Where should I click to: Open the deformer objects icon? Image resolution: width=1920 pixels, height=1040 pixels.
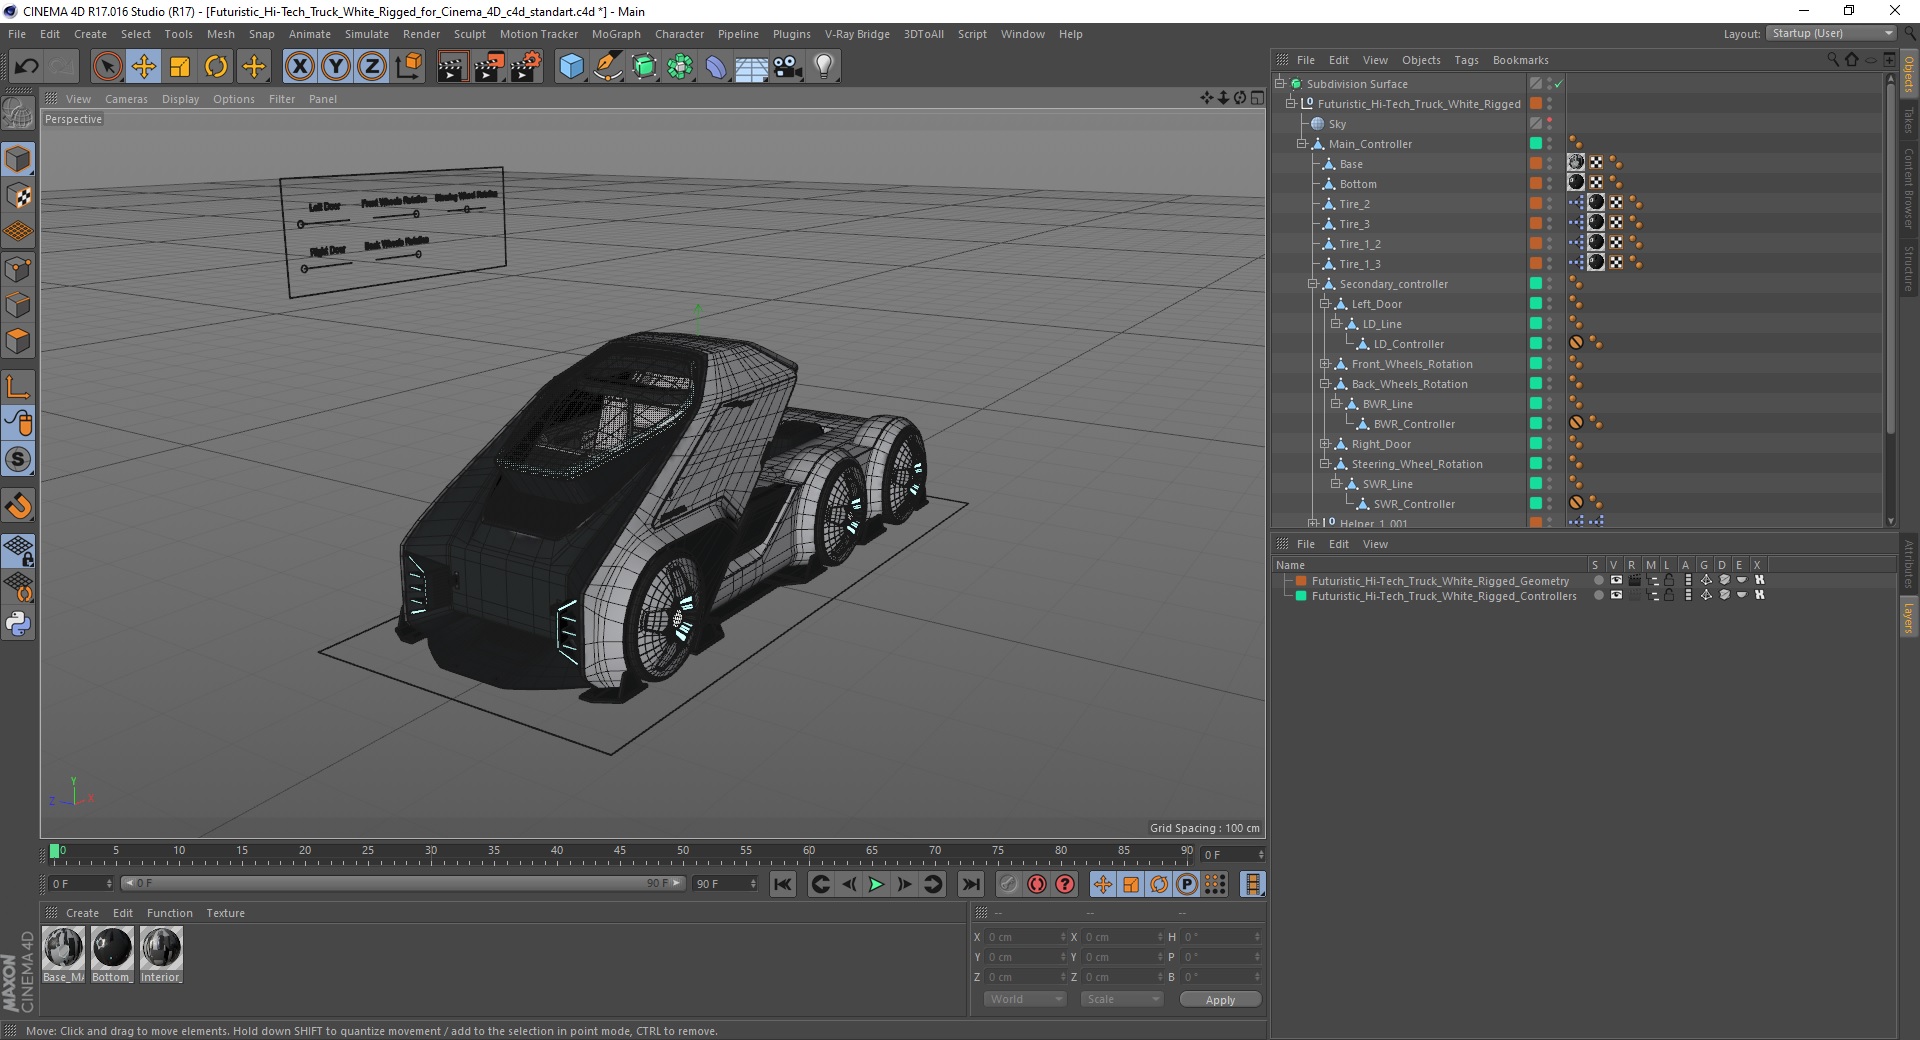pyautogui.click(x=716, y=67)
